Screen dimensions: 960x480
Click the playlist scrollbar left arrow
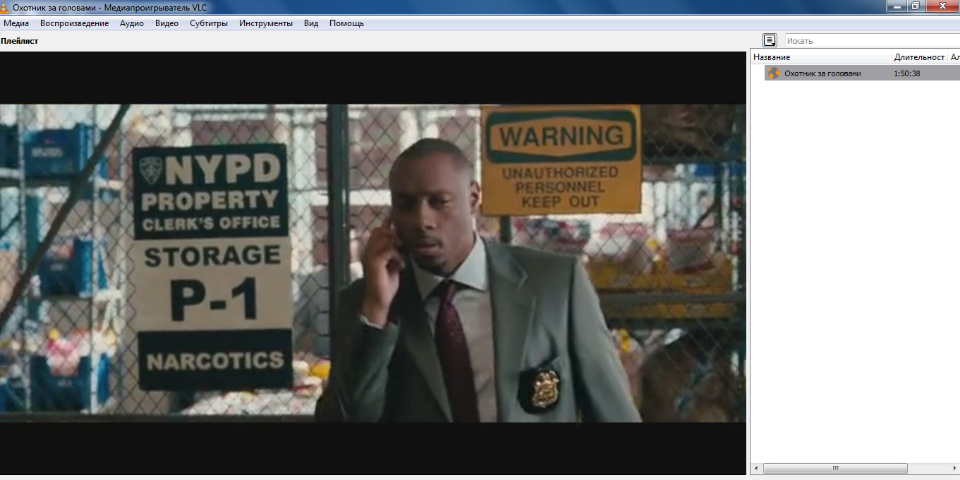[x=757, y=468]
